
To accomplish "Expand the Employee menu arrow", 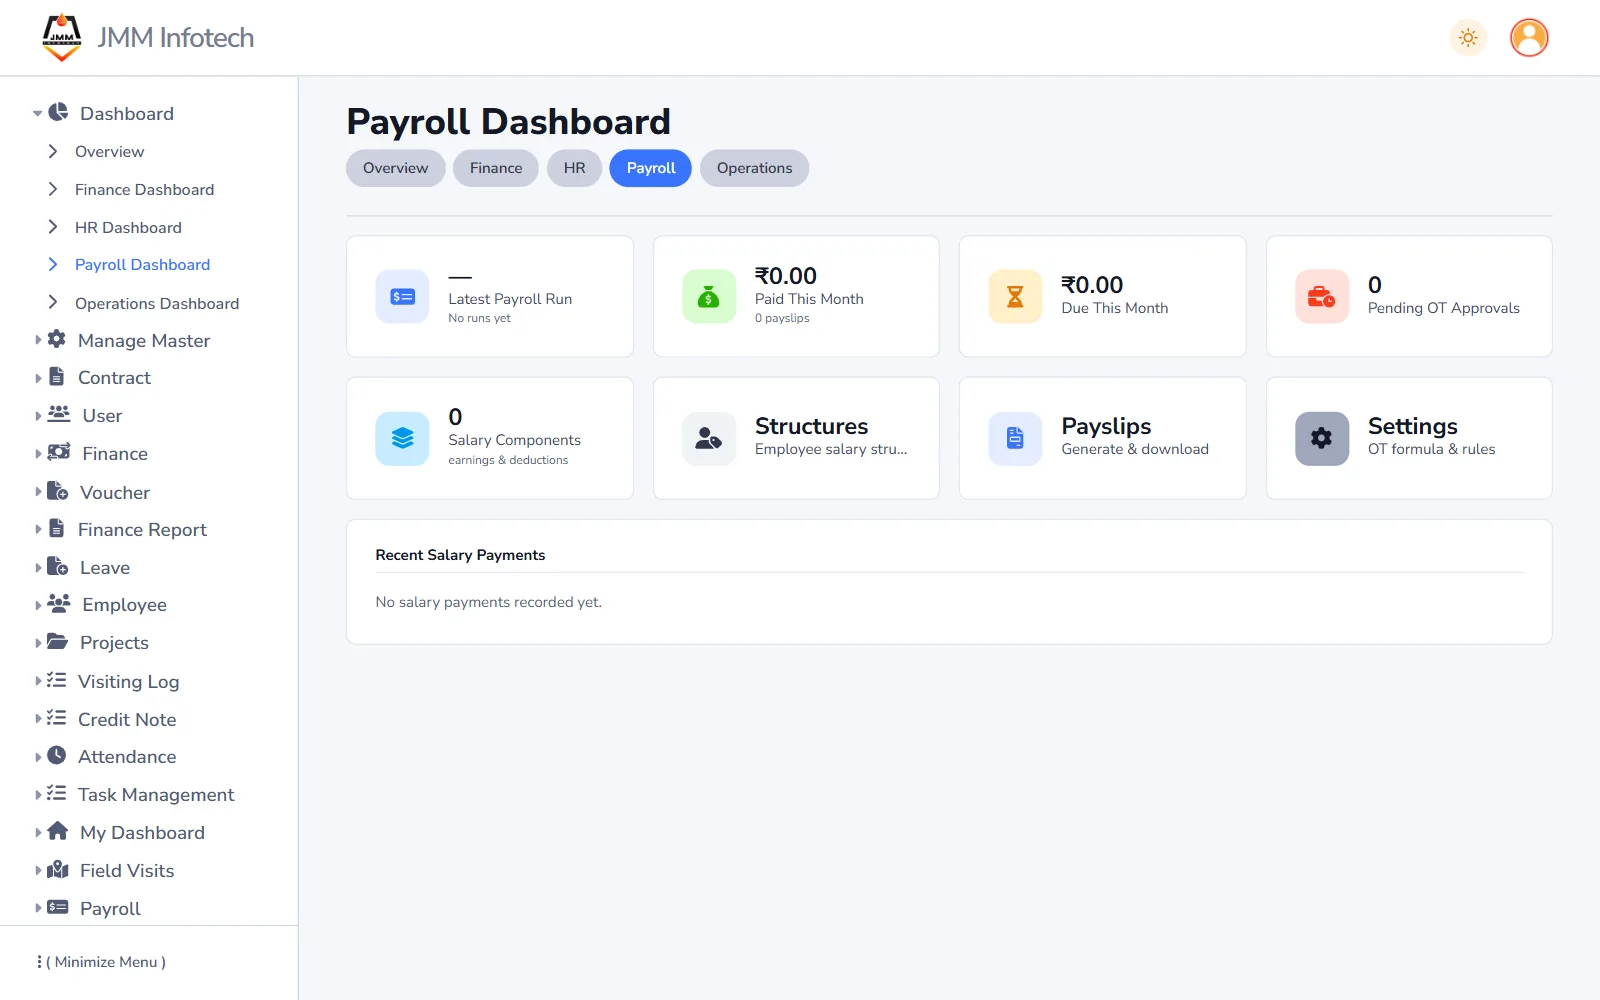I will click(38, 605).
